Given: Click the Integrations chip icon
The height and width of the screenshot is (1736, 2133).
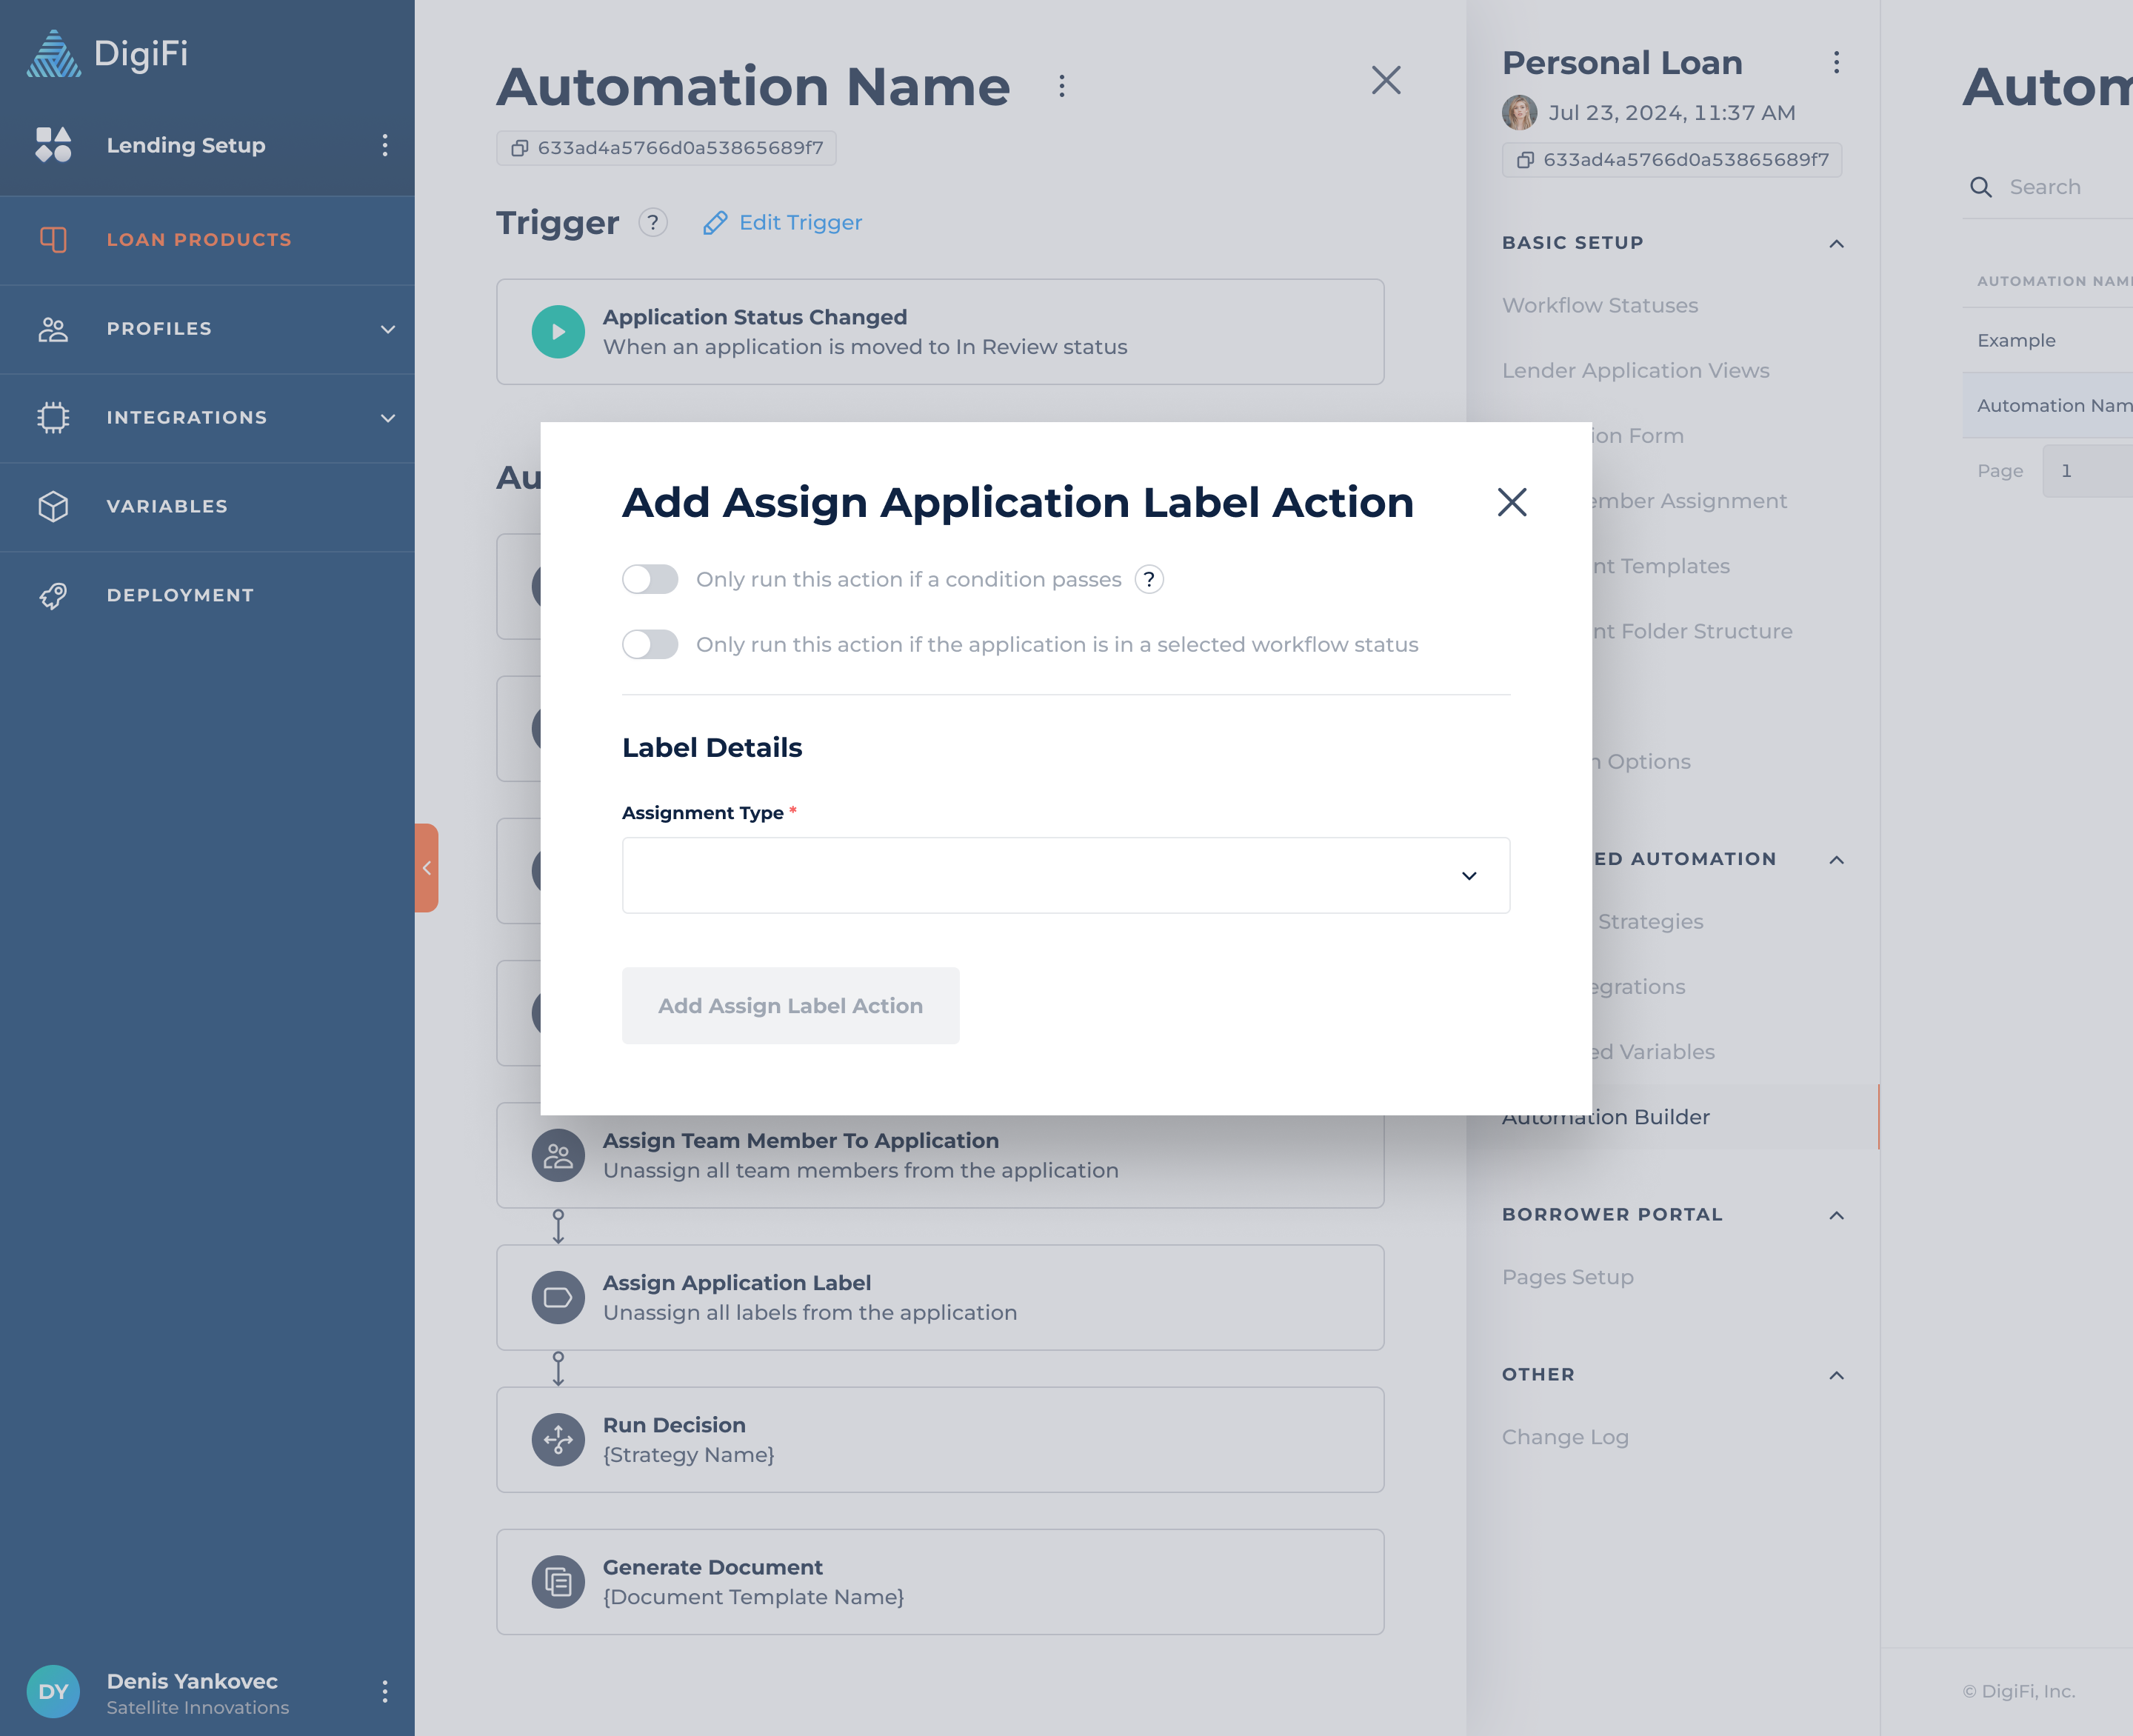Looking at the screenshot, I should click(x=53, y=417).
